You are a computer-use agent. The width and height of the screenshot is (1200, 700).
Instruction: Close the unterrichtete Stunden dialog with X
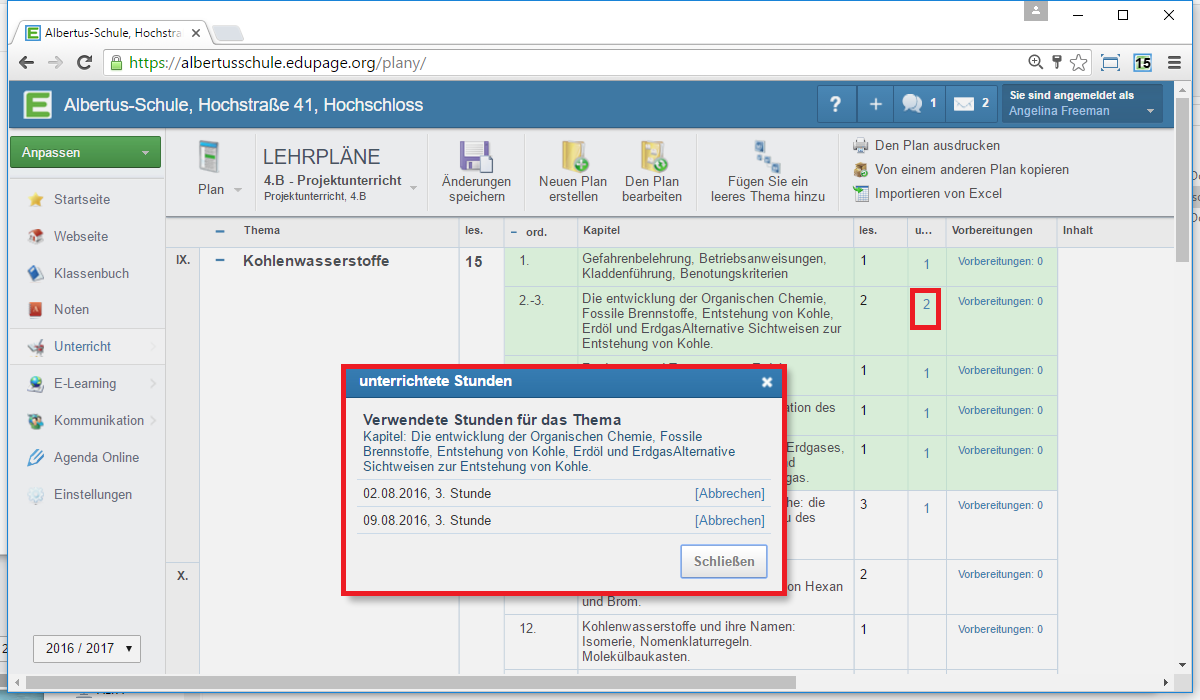pyautogui.click(x=767, y=382)
